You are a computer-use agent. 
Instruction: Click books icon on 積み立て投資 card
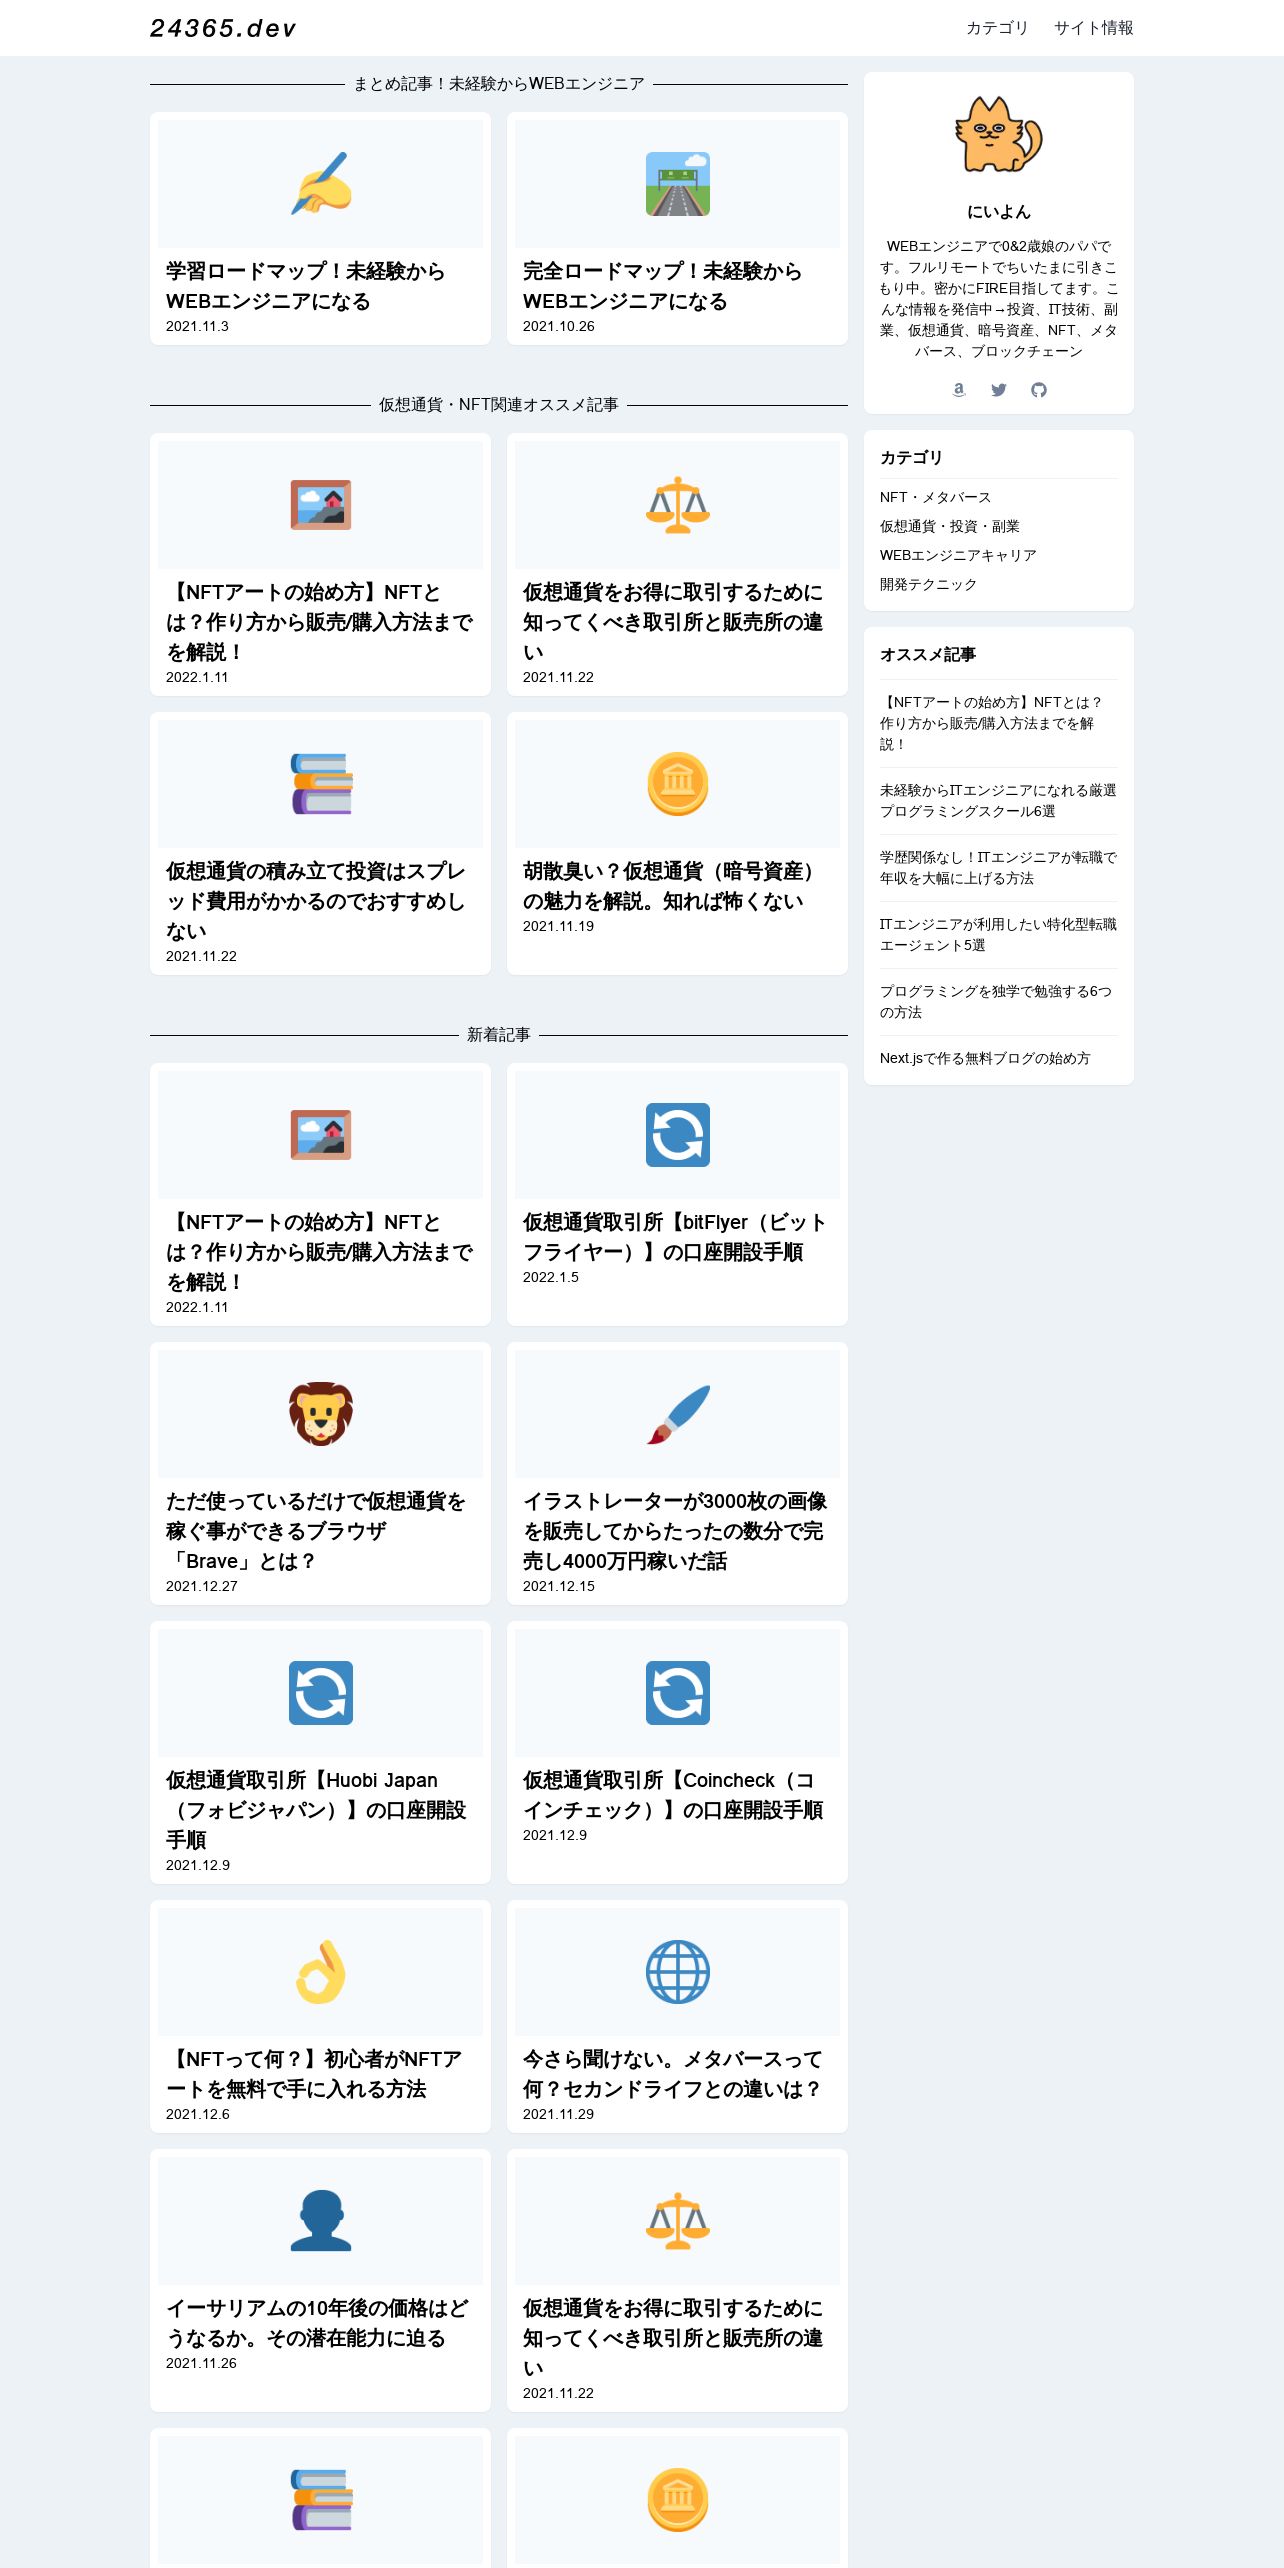click(321, 784)
